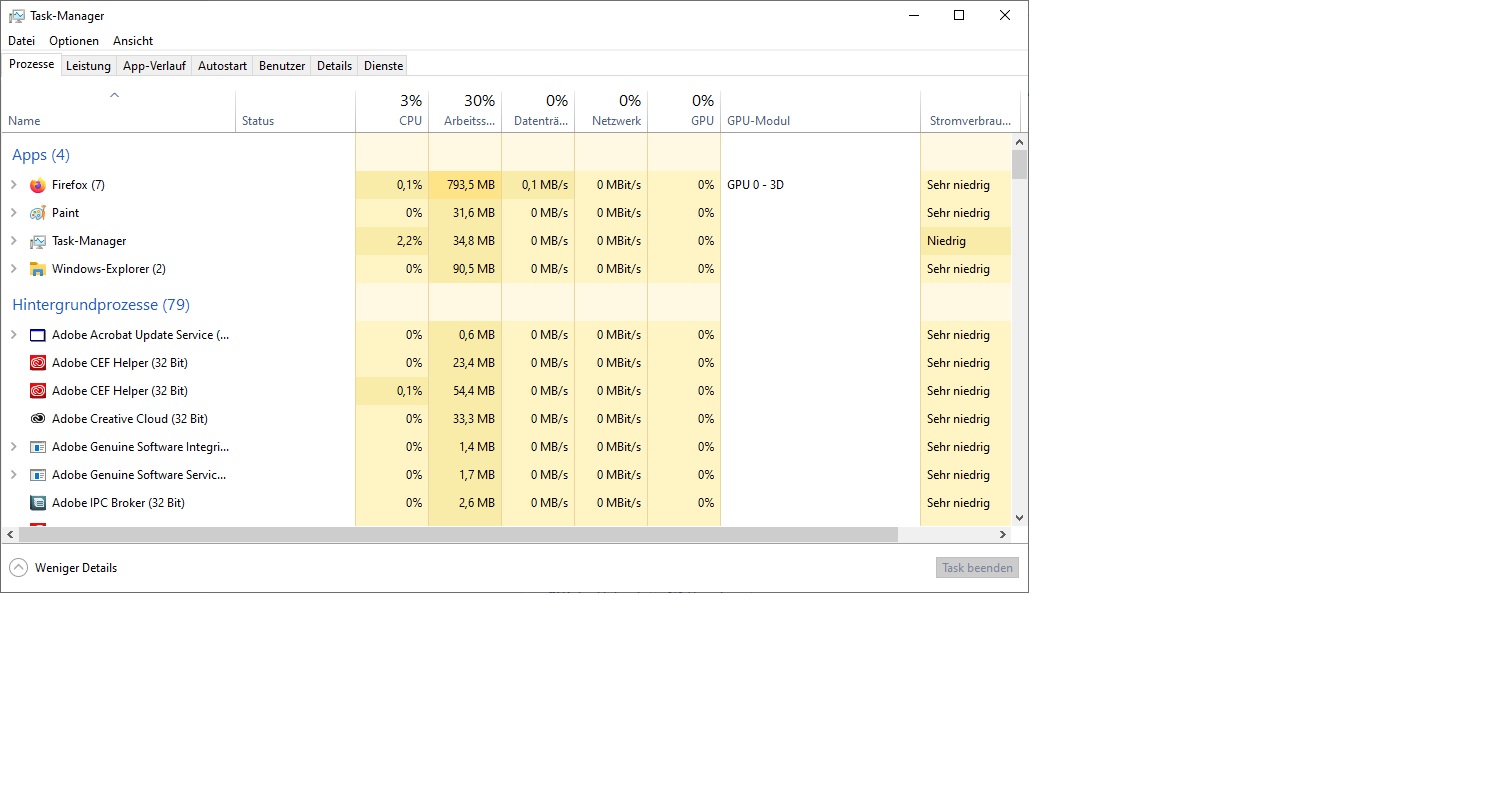Click the Adobe Genuine Software Service icon
This screenshot has height=788, width=1489.
pyautogui.click(x=38, y=475)
